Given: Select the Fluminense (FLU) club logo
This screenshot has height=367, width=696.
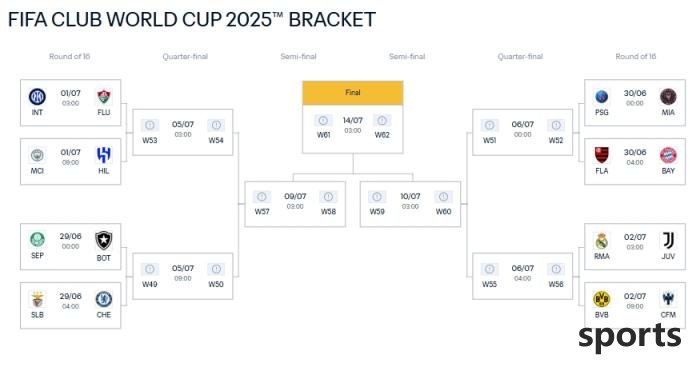Looking at the screenshot, I should 103,96.
